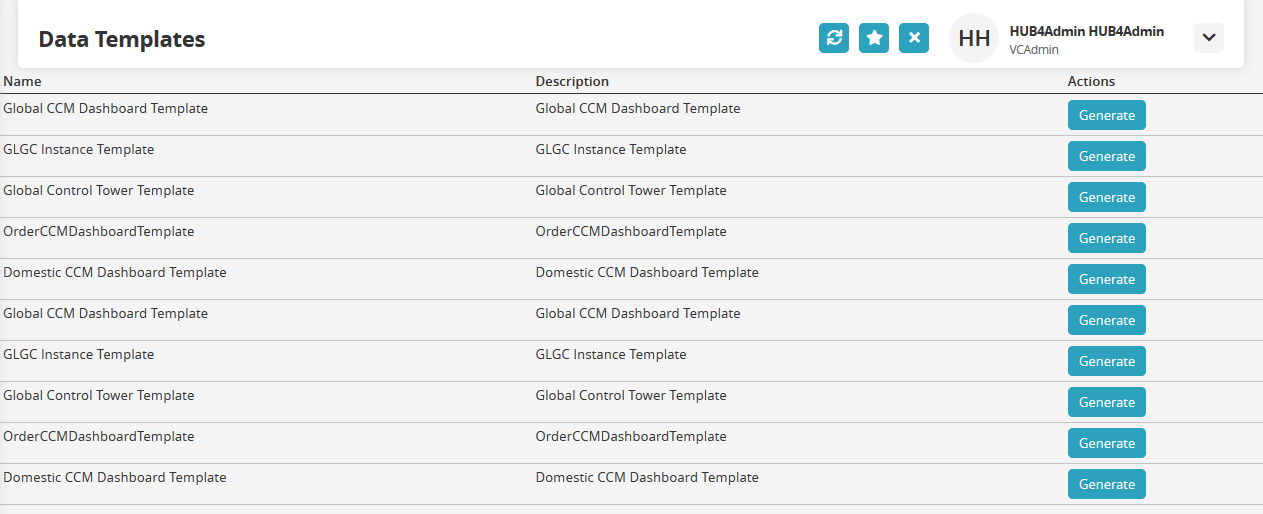Click the Actions column header
The height and width of the screenshot is (514, 1263).
pyautogui.click(x=1091, y=81)
